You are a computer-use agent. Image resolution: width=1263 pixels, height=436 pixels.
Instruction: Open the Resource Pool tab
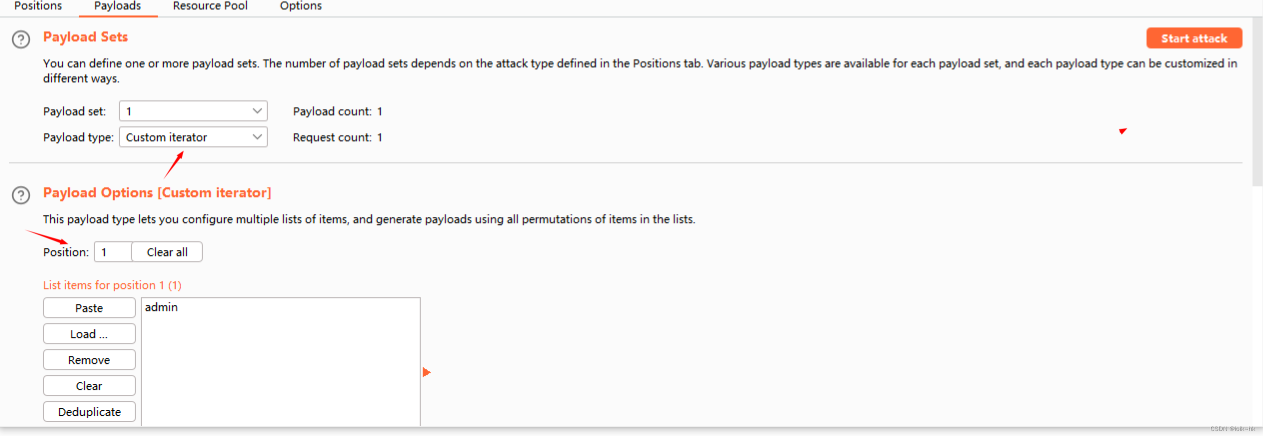pos(210,6)
